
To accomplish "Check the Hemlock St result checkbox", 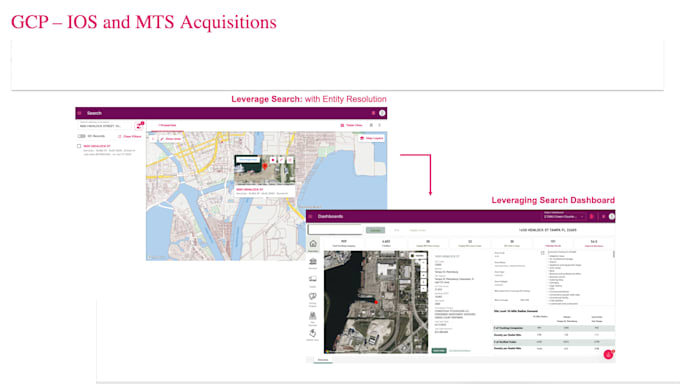I will point(79,146).
